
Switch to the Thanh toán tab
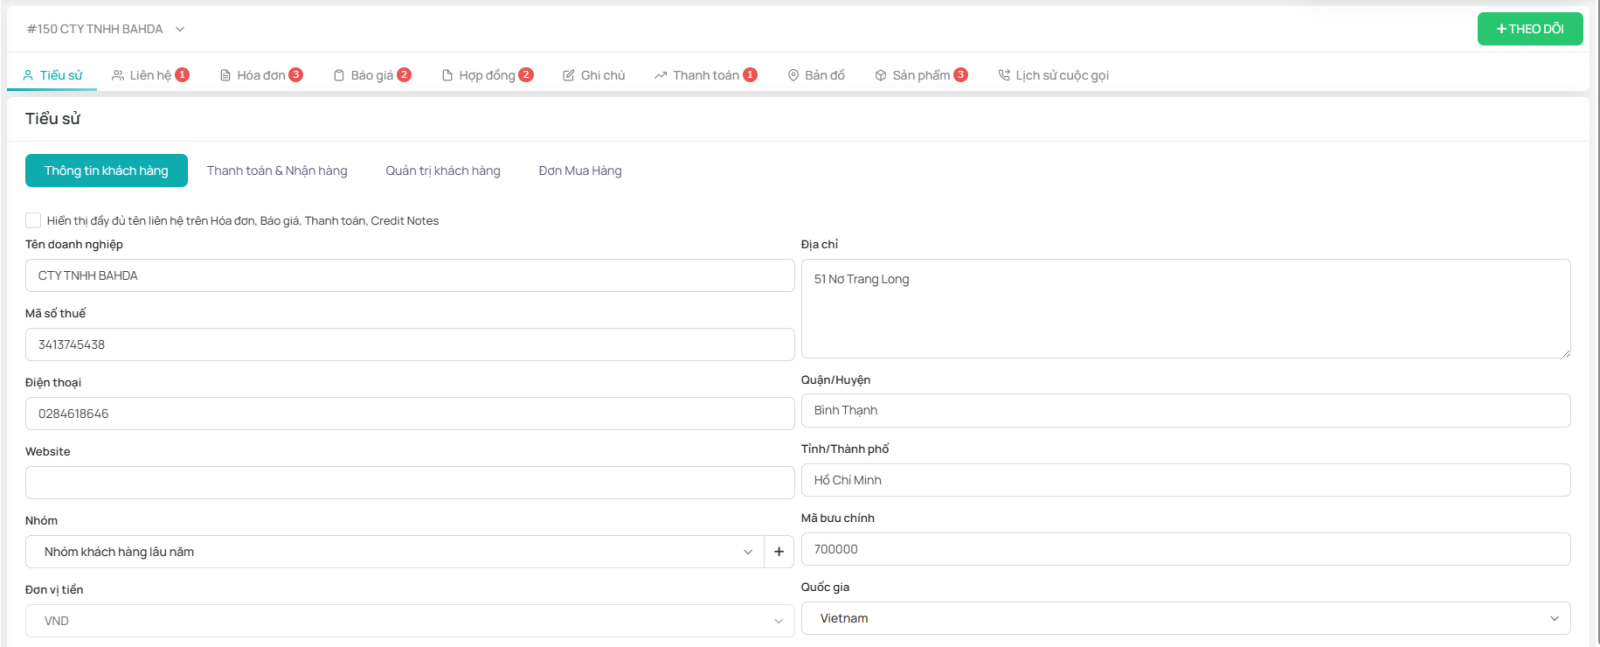pos(705,76)
